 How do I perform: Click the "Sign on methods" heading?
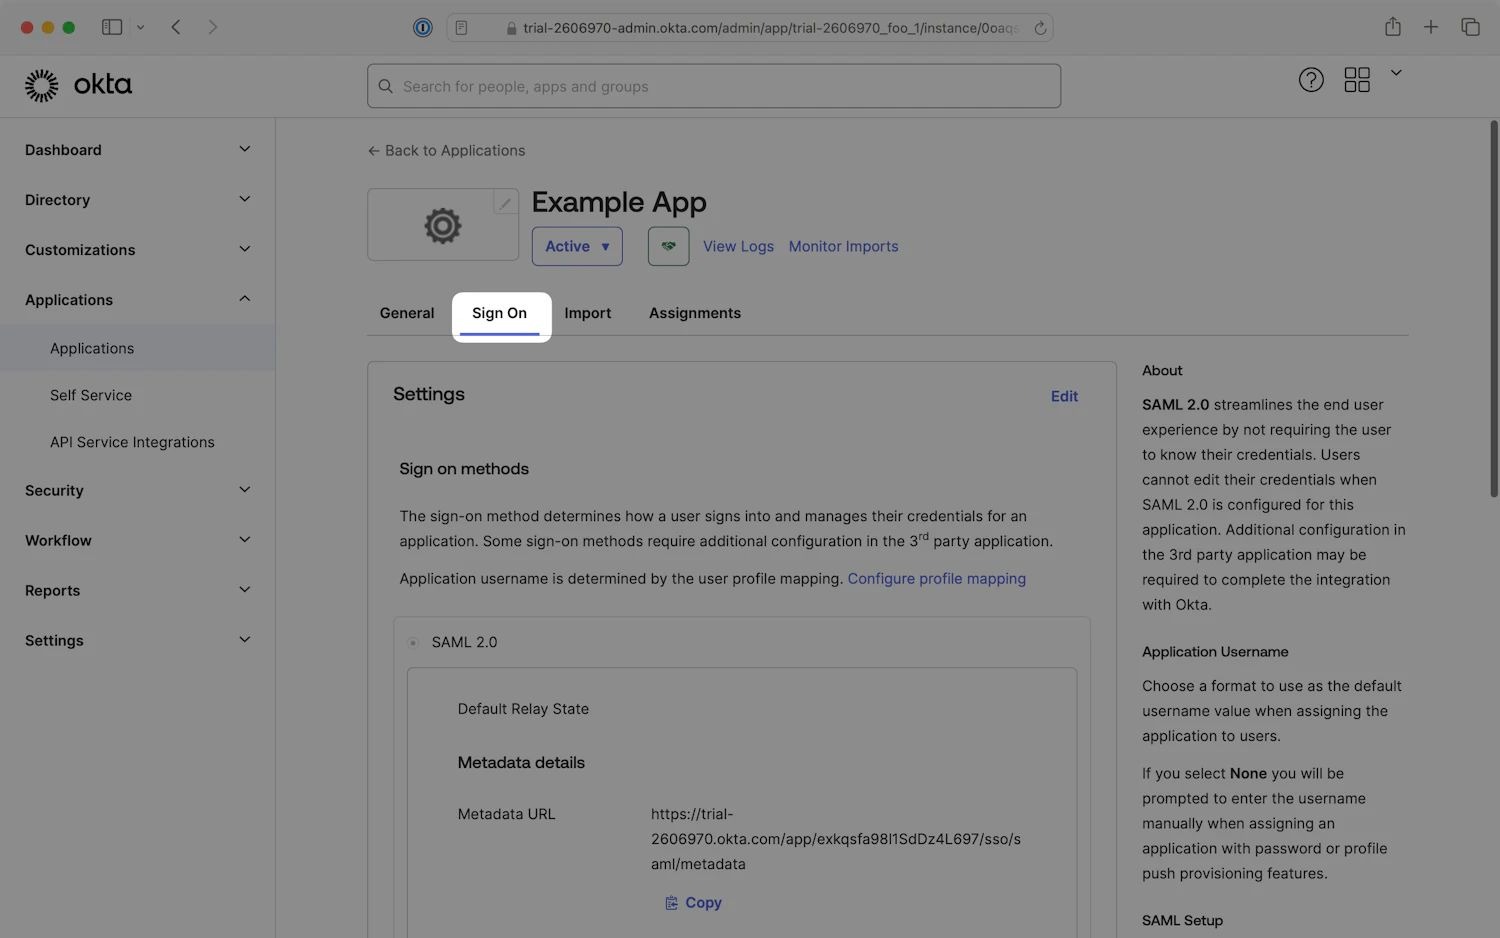pyautogui.click(x=464, y=469)
